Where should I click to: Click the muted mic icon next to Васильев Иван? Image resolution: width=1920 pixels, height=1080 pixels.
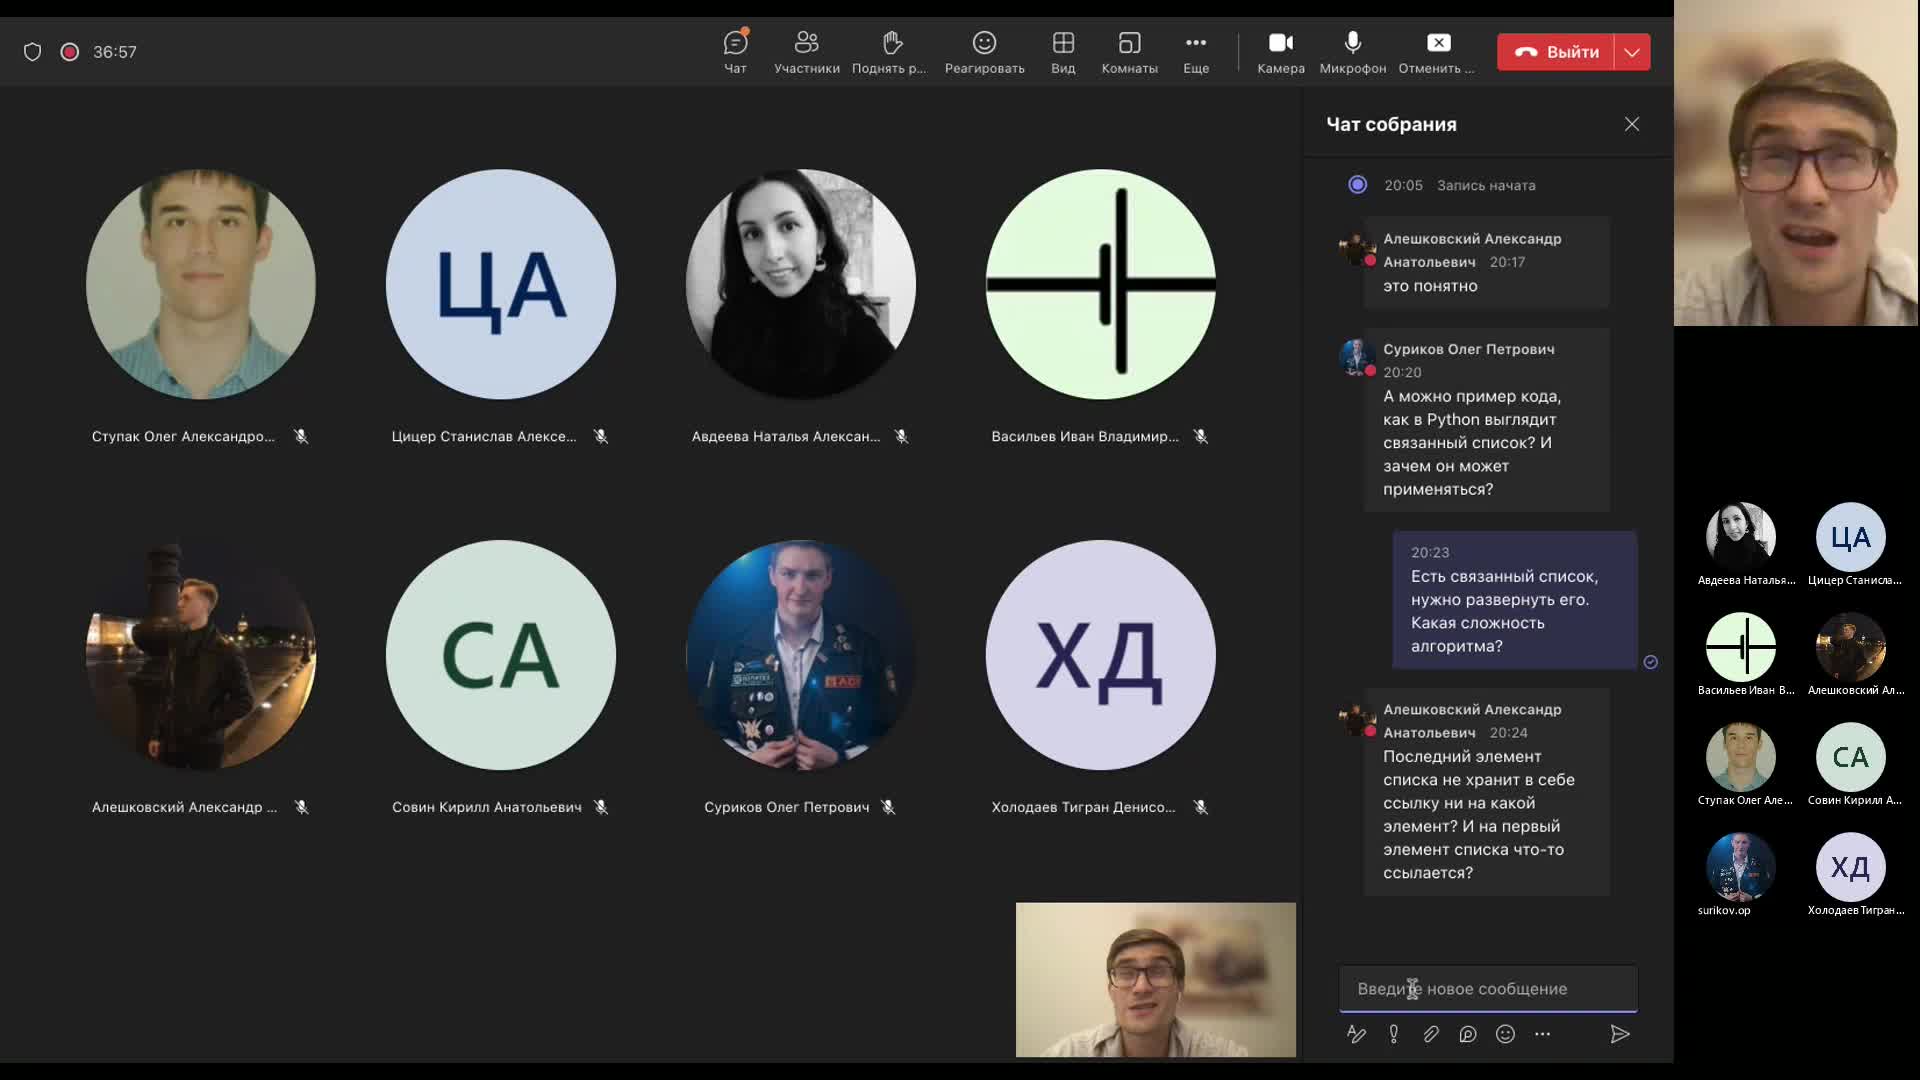pos(1201,436)
